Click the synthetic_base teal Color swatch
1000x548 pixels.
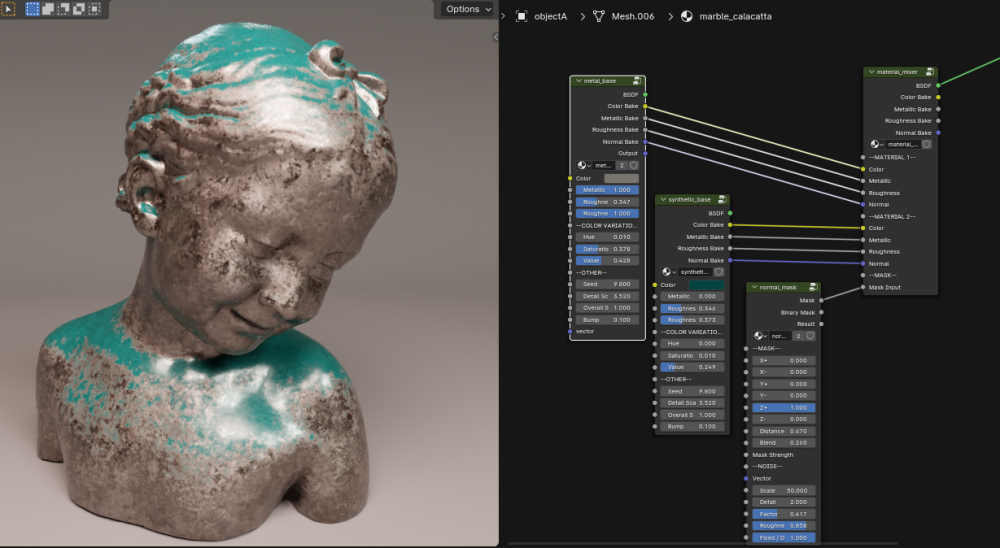tap(705, 285)
